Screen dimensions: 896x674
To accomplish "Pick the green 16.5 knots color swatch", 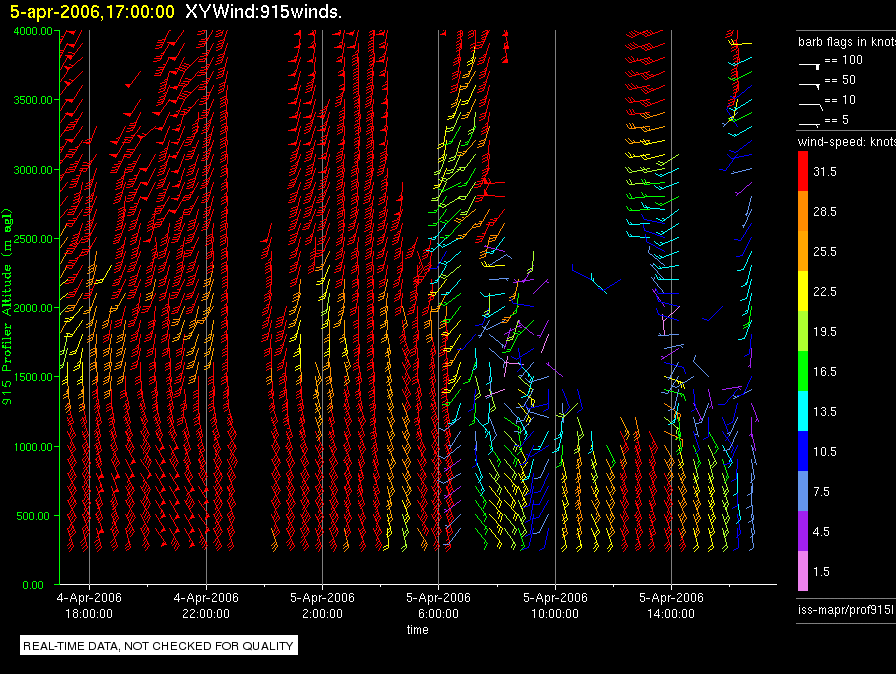I will [x=801, y=371].
